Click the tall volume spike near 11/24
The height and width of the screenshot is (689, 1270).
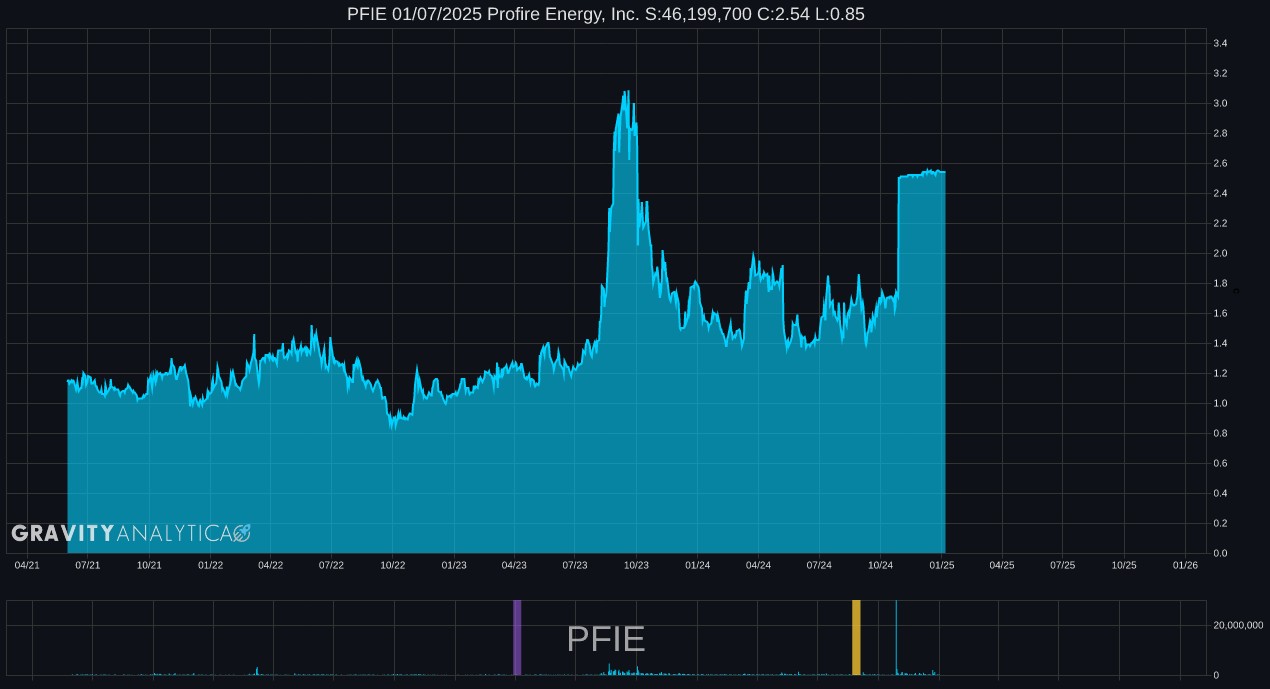click(896, 637)
